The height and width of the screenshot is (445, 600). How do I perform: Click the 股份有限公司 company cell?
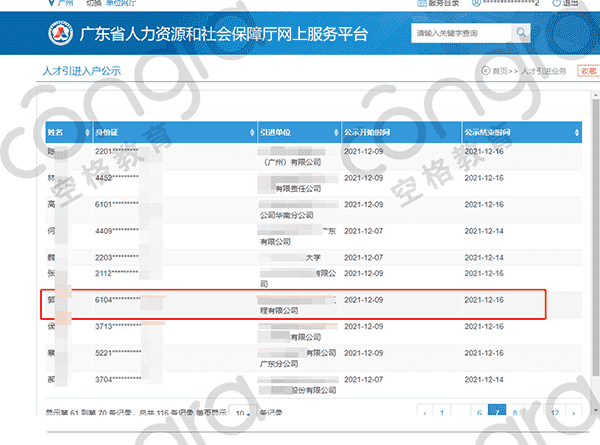coord(298,385)
